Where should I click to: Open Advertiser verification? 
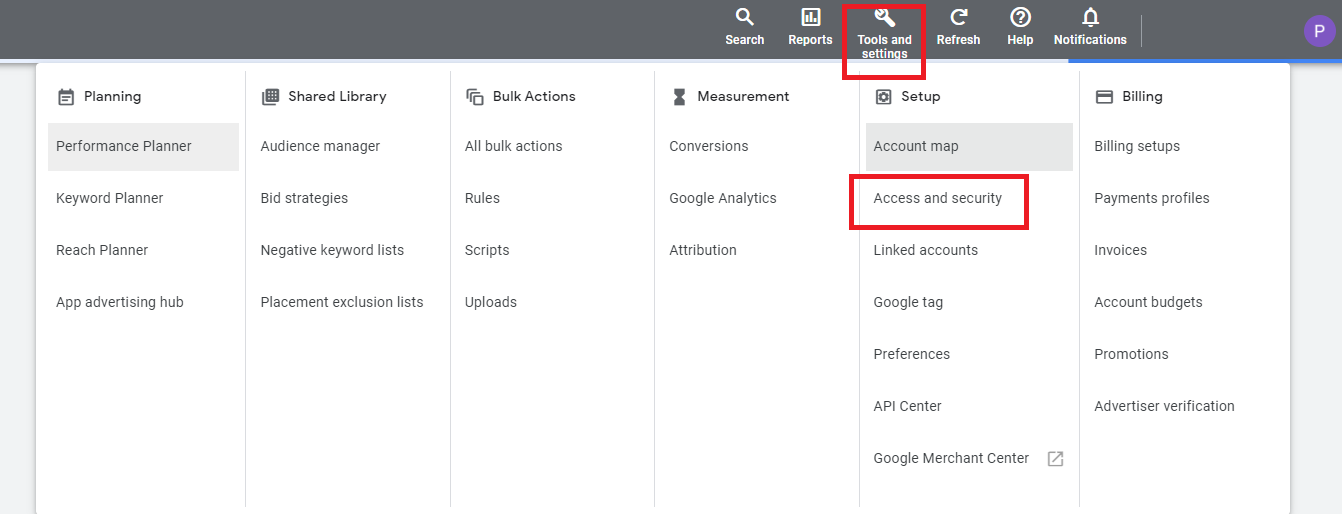coord(1164,406)
